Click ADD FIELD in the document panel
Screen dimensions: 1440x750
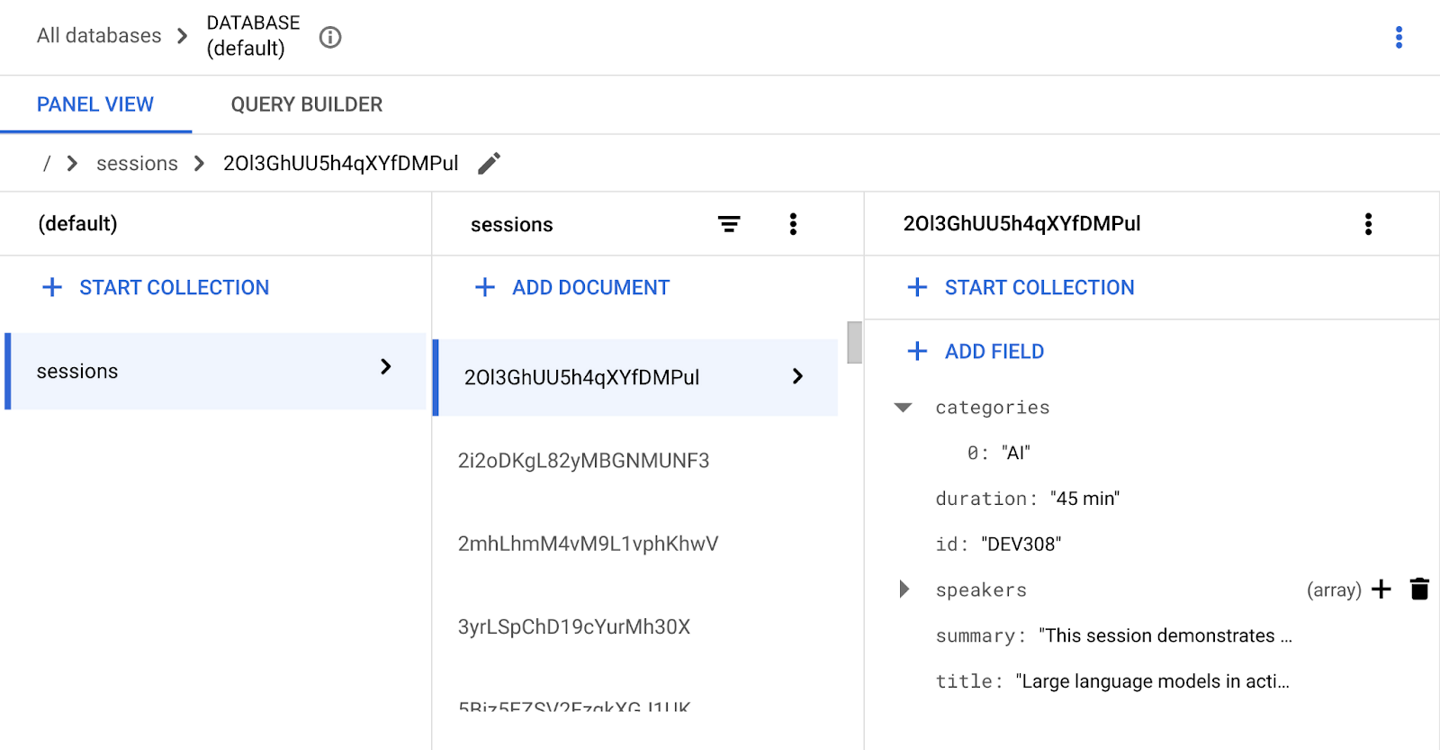point(974,351)
